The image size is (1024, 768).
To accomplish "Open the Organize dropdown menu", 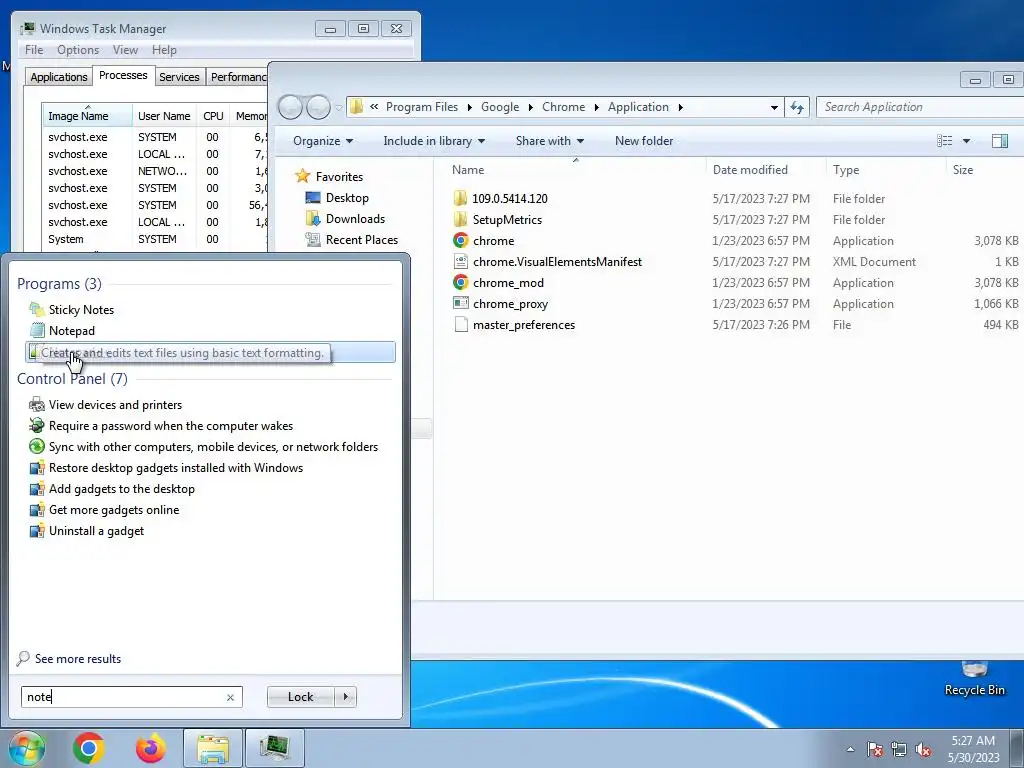I will tap(323, 141).
